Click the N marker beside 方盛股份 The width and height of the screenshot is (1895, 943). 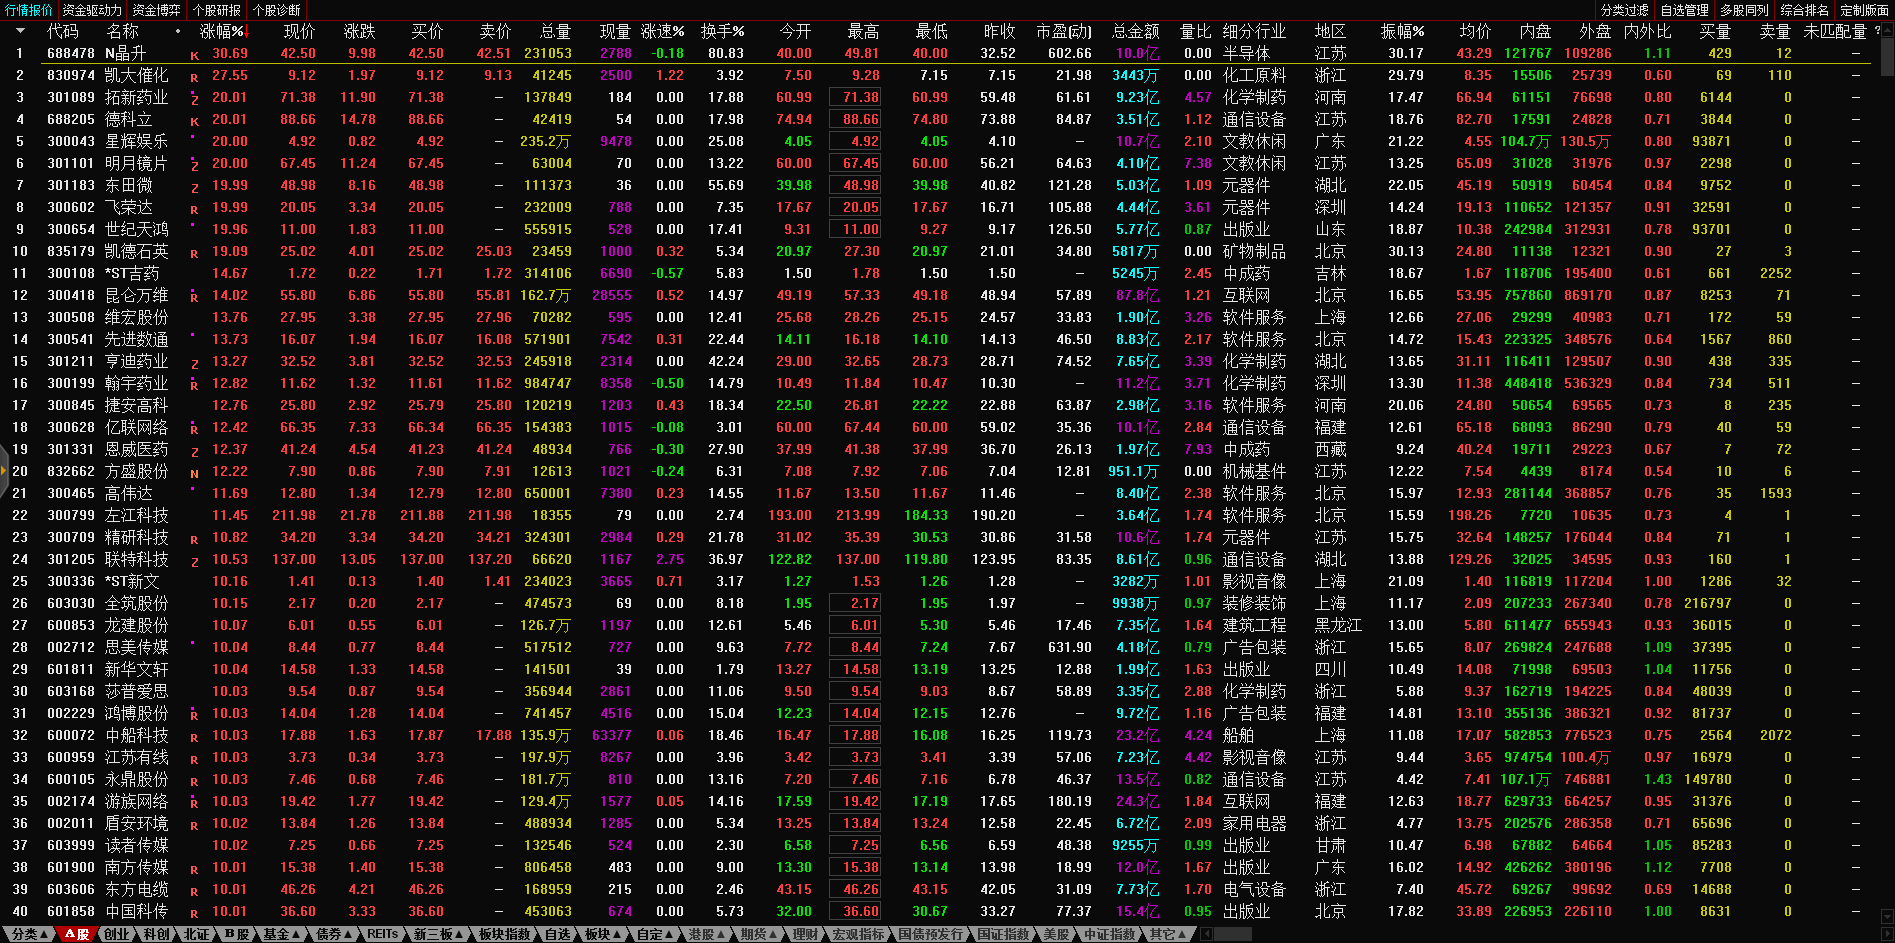pos(194,473)
